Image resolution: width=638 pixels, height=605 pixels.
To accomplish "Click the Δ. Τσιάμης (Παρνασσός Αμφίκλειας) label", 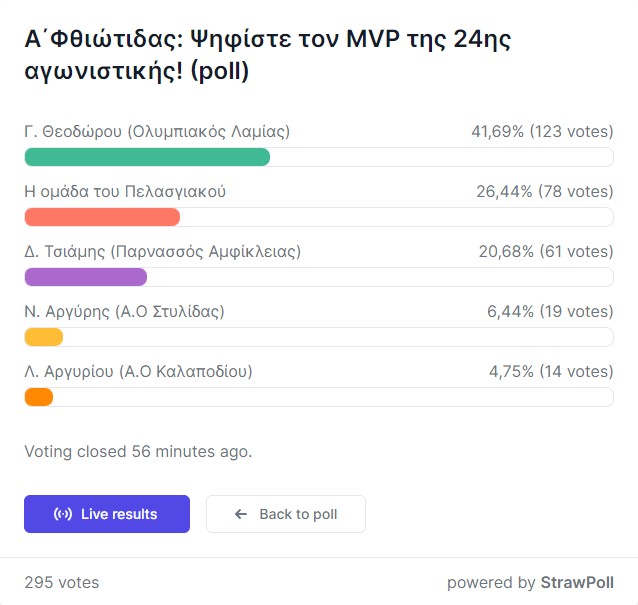I will 163,252.
